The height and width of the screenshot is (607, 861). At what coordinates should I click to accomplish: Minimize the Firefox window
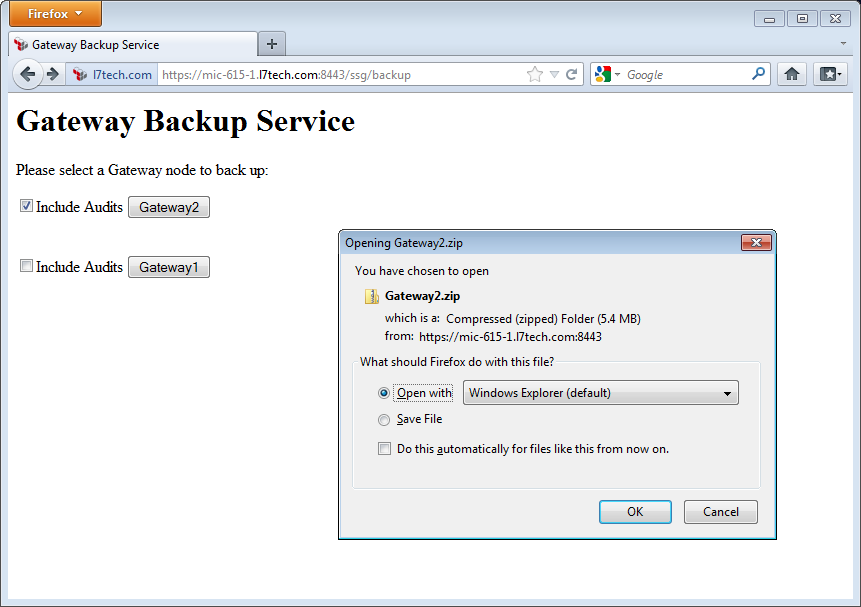769,19
